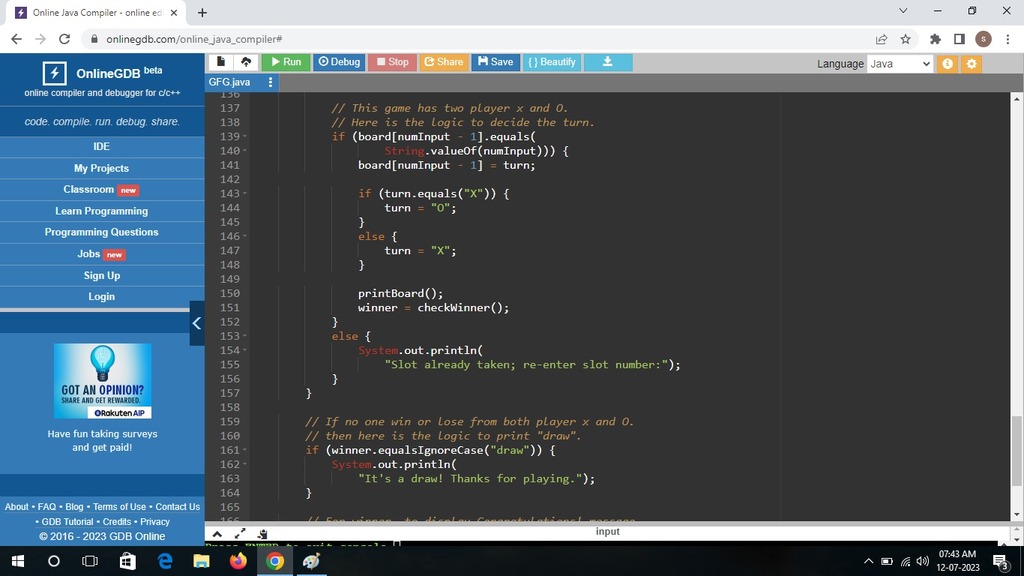Open the GFG.java tab options menu
This screenshot has width=1024, height=576.
[270, 82]
